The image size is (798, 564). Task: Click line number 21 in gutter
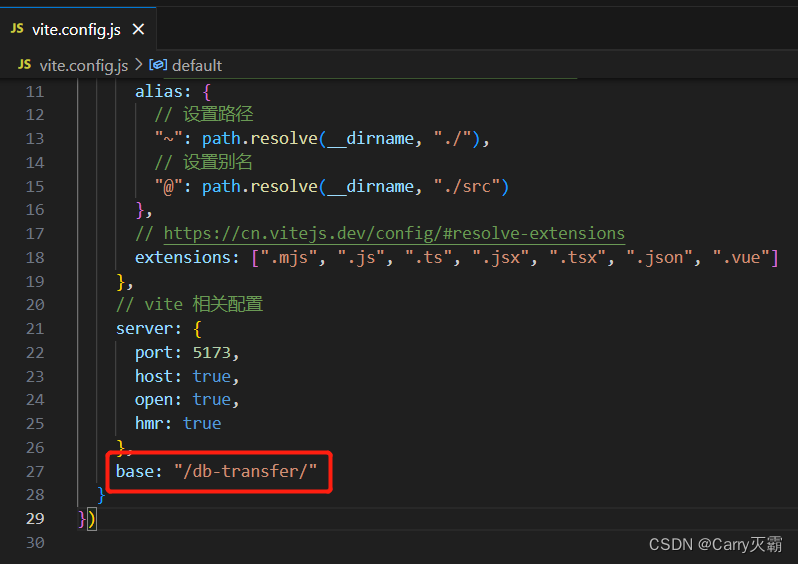click(x=35, y=329)
